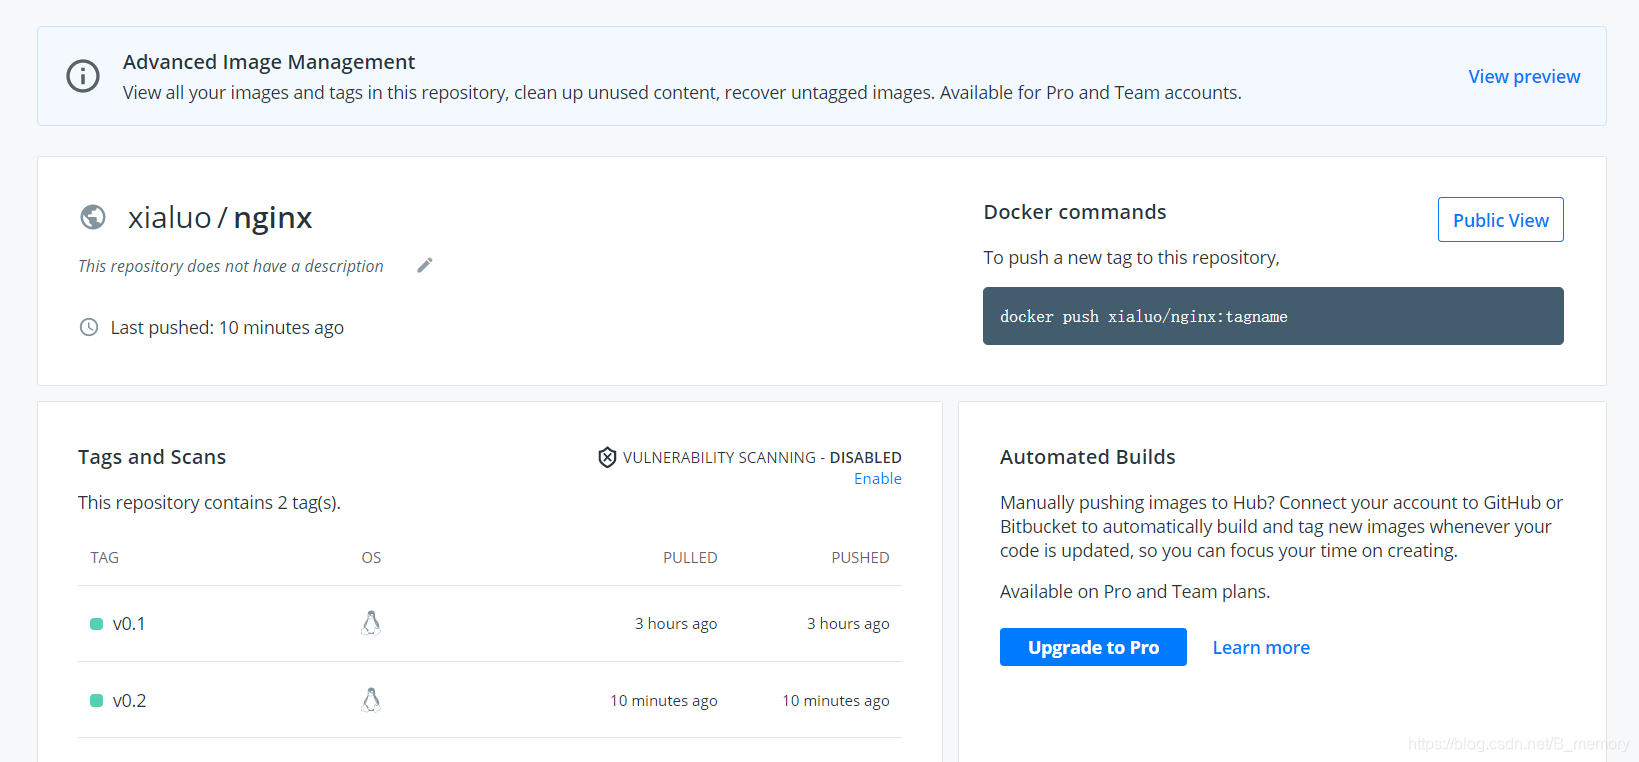
Task: Open the Public View button
Action: (x=1500, y=220)
